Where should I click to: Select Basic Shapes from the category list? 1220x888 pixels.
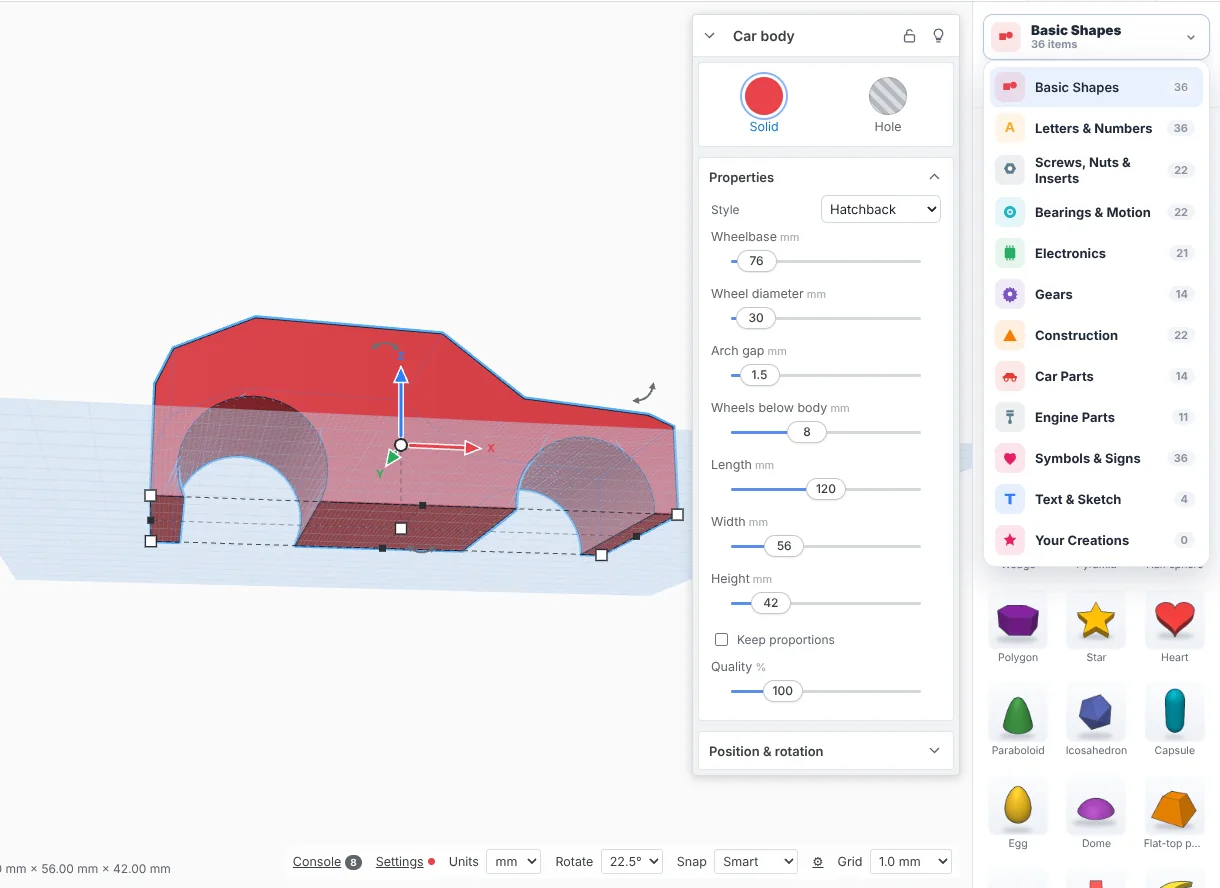point(1096,87)
